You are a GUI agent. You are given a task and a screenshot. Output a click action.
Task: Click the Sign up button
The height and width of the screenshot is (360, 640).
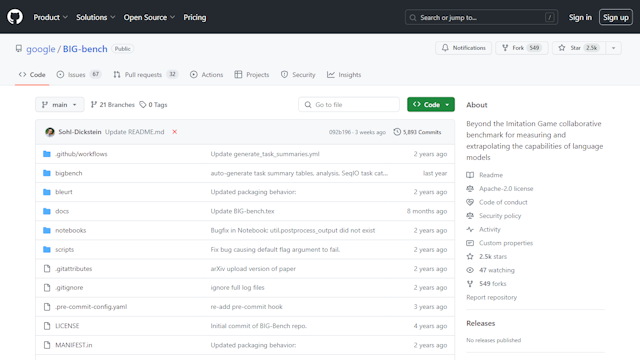pyautogui.click(x=616, y=17)
